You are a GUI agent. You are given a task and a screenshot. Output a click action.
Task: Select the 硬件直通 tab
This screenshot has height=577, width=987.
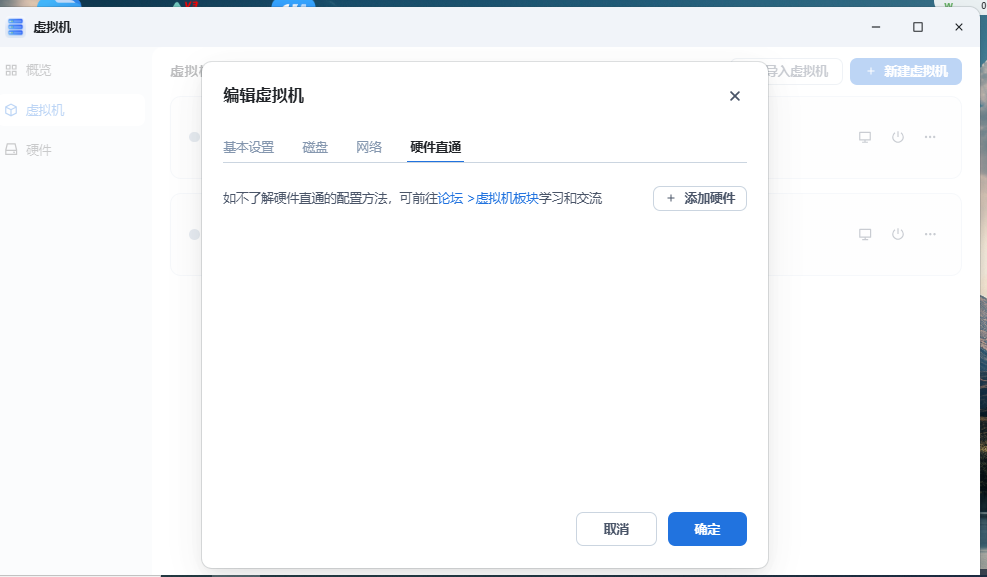coord(436,147)
